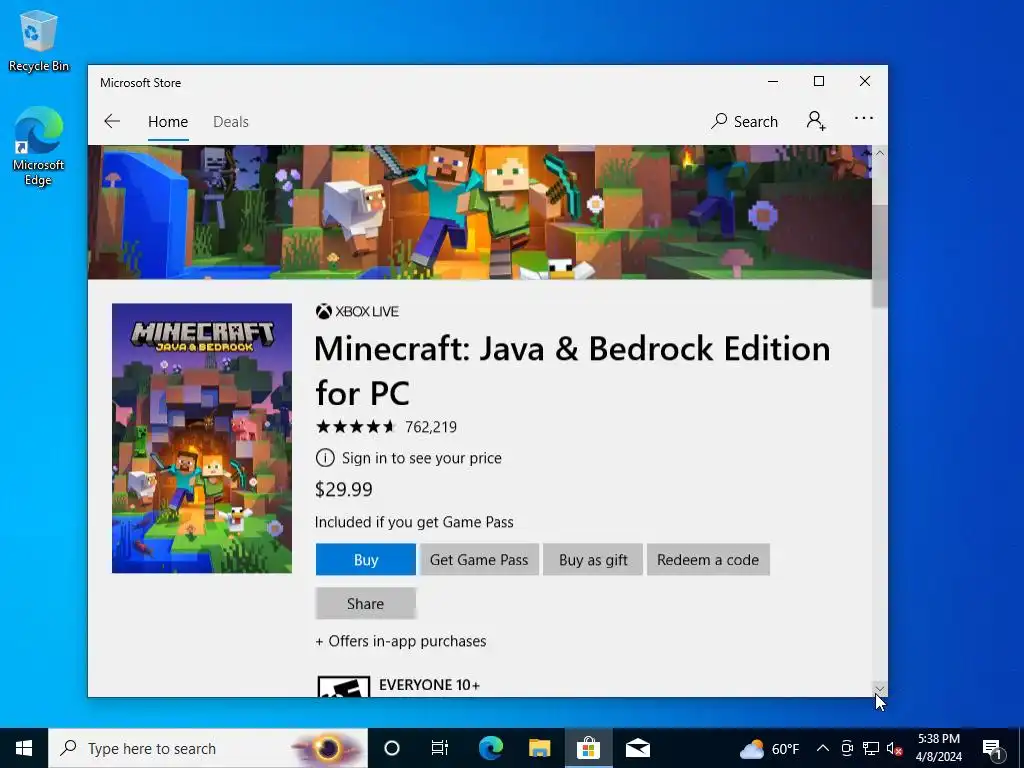Launch Edge from the taskbar
The image size is (1024, 768).
pyautogui.click(x=490, y=748)
